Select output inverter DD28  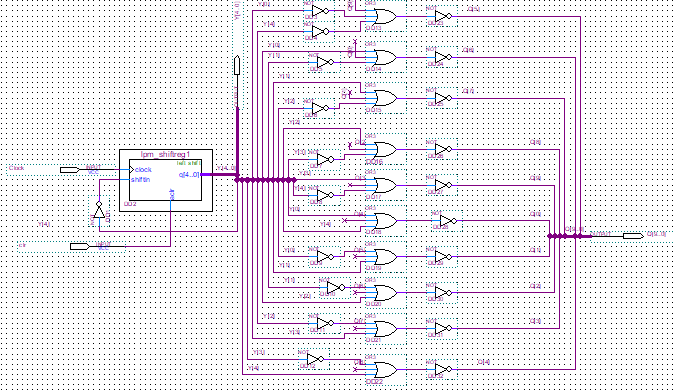coord(448,221)
